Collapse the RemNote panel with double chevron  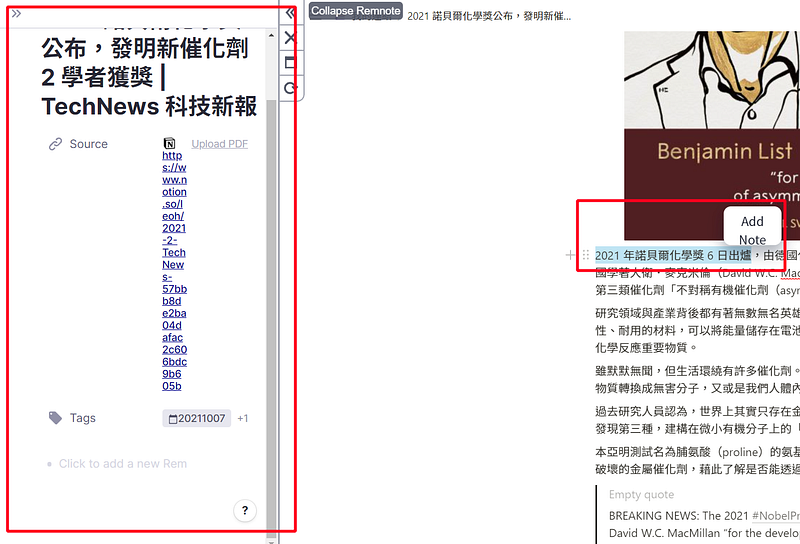coord(290,13)
